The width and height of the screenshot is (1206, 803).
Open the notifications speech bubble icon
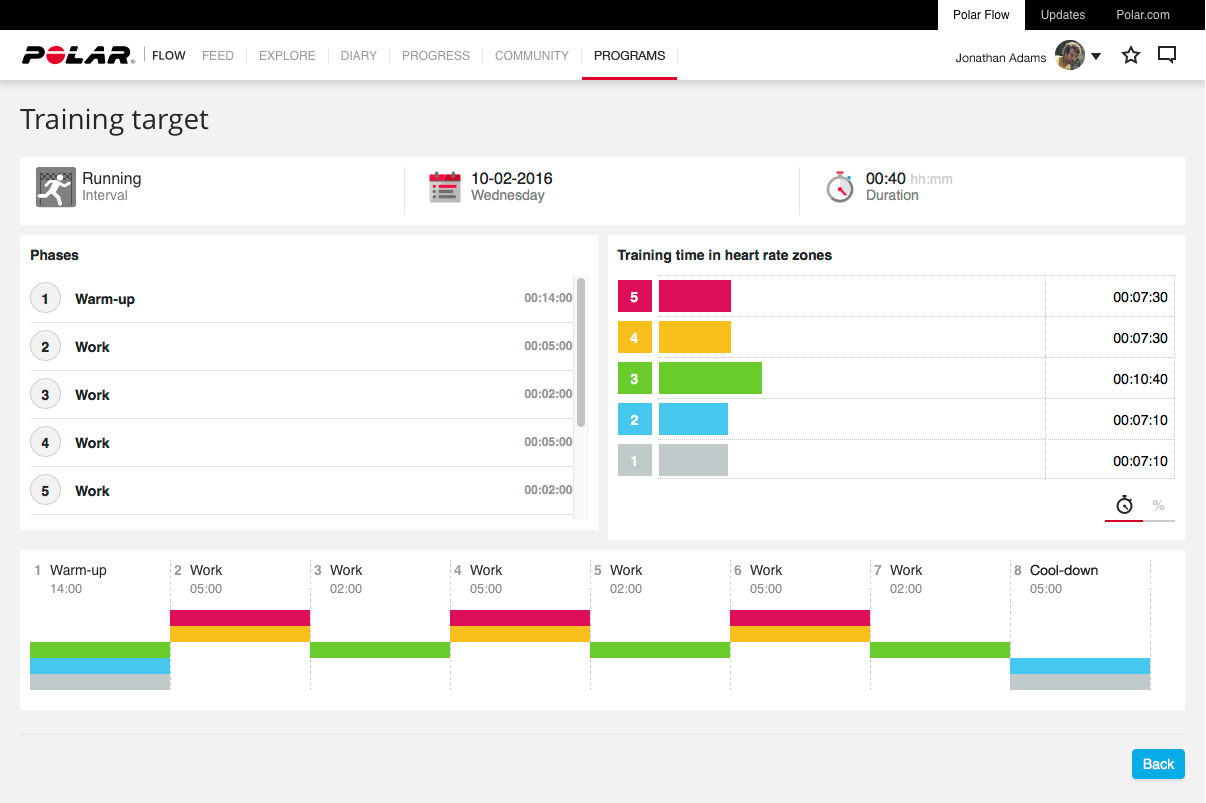(1166, 56)
